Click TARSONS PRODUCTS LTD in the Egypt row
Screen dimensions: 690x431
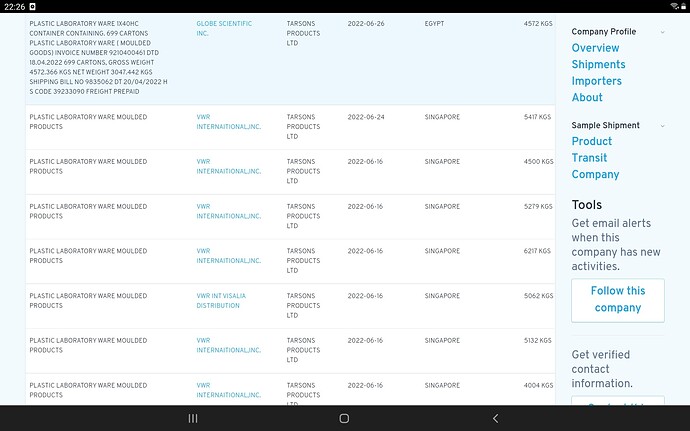pos(303,33)
